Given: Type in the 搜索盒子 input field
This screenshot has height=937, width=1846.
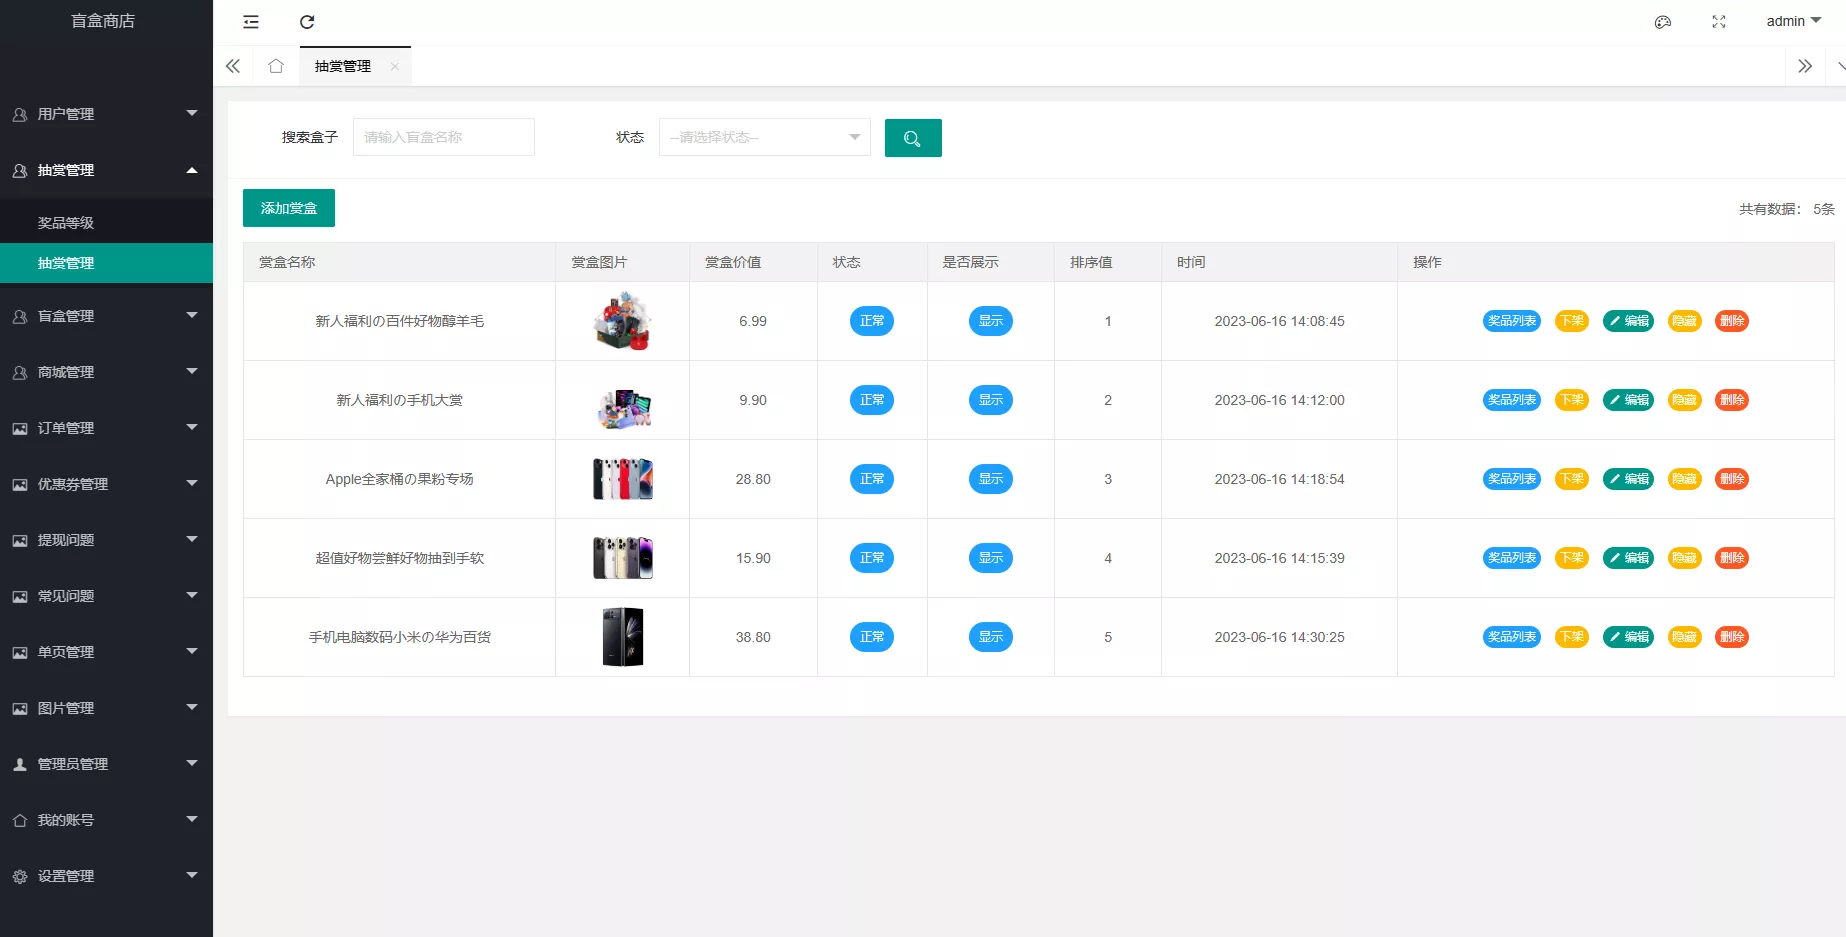Looking at the screenshot, I should coord(443,137).
